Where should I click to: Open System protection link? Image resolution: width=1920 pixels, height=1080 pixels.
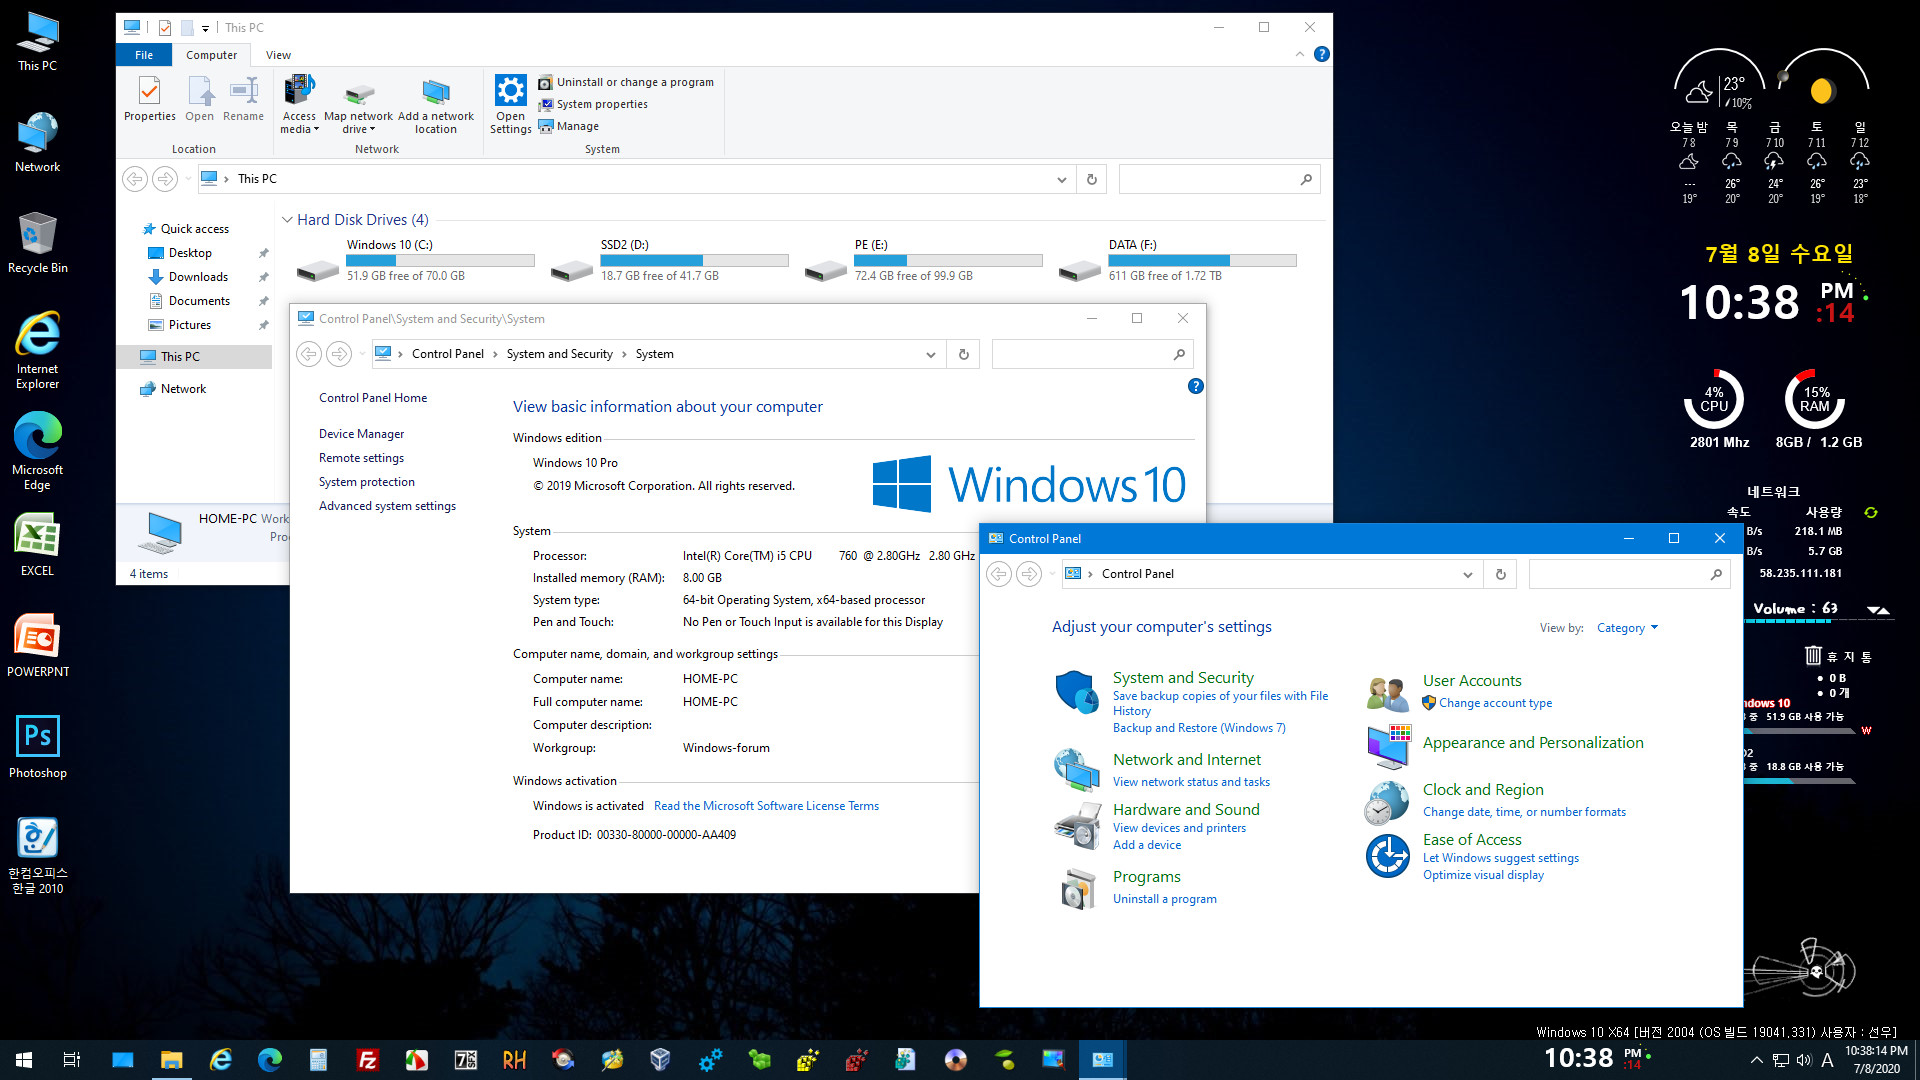(367, 482)
